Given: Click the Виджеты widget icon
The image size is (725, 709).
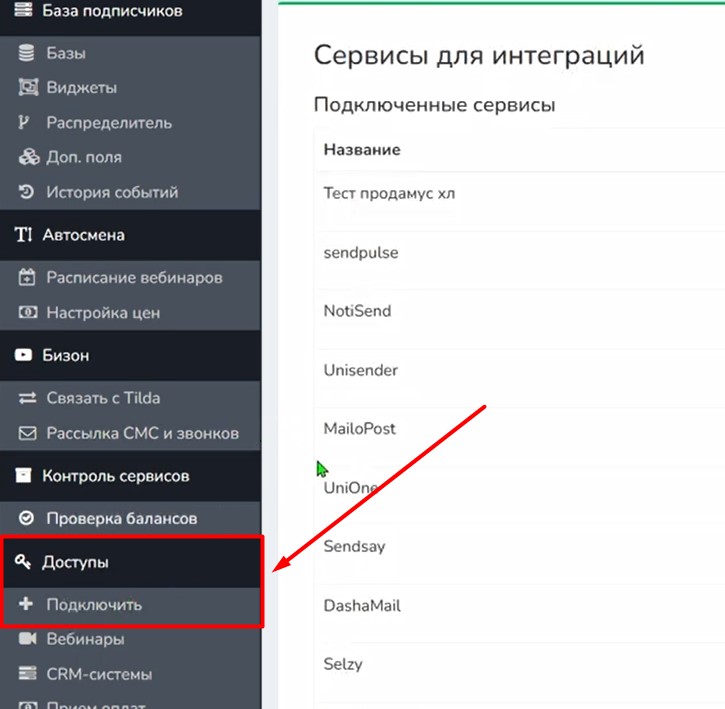Looking at the screenshot, I should point(27,88).
